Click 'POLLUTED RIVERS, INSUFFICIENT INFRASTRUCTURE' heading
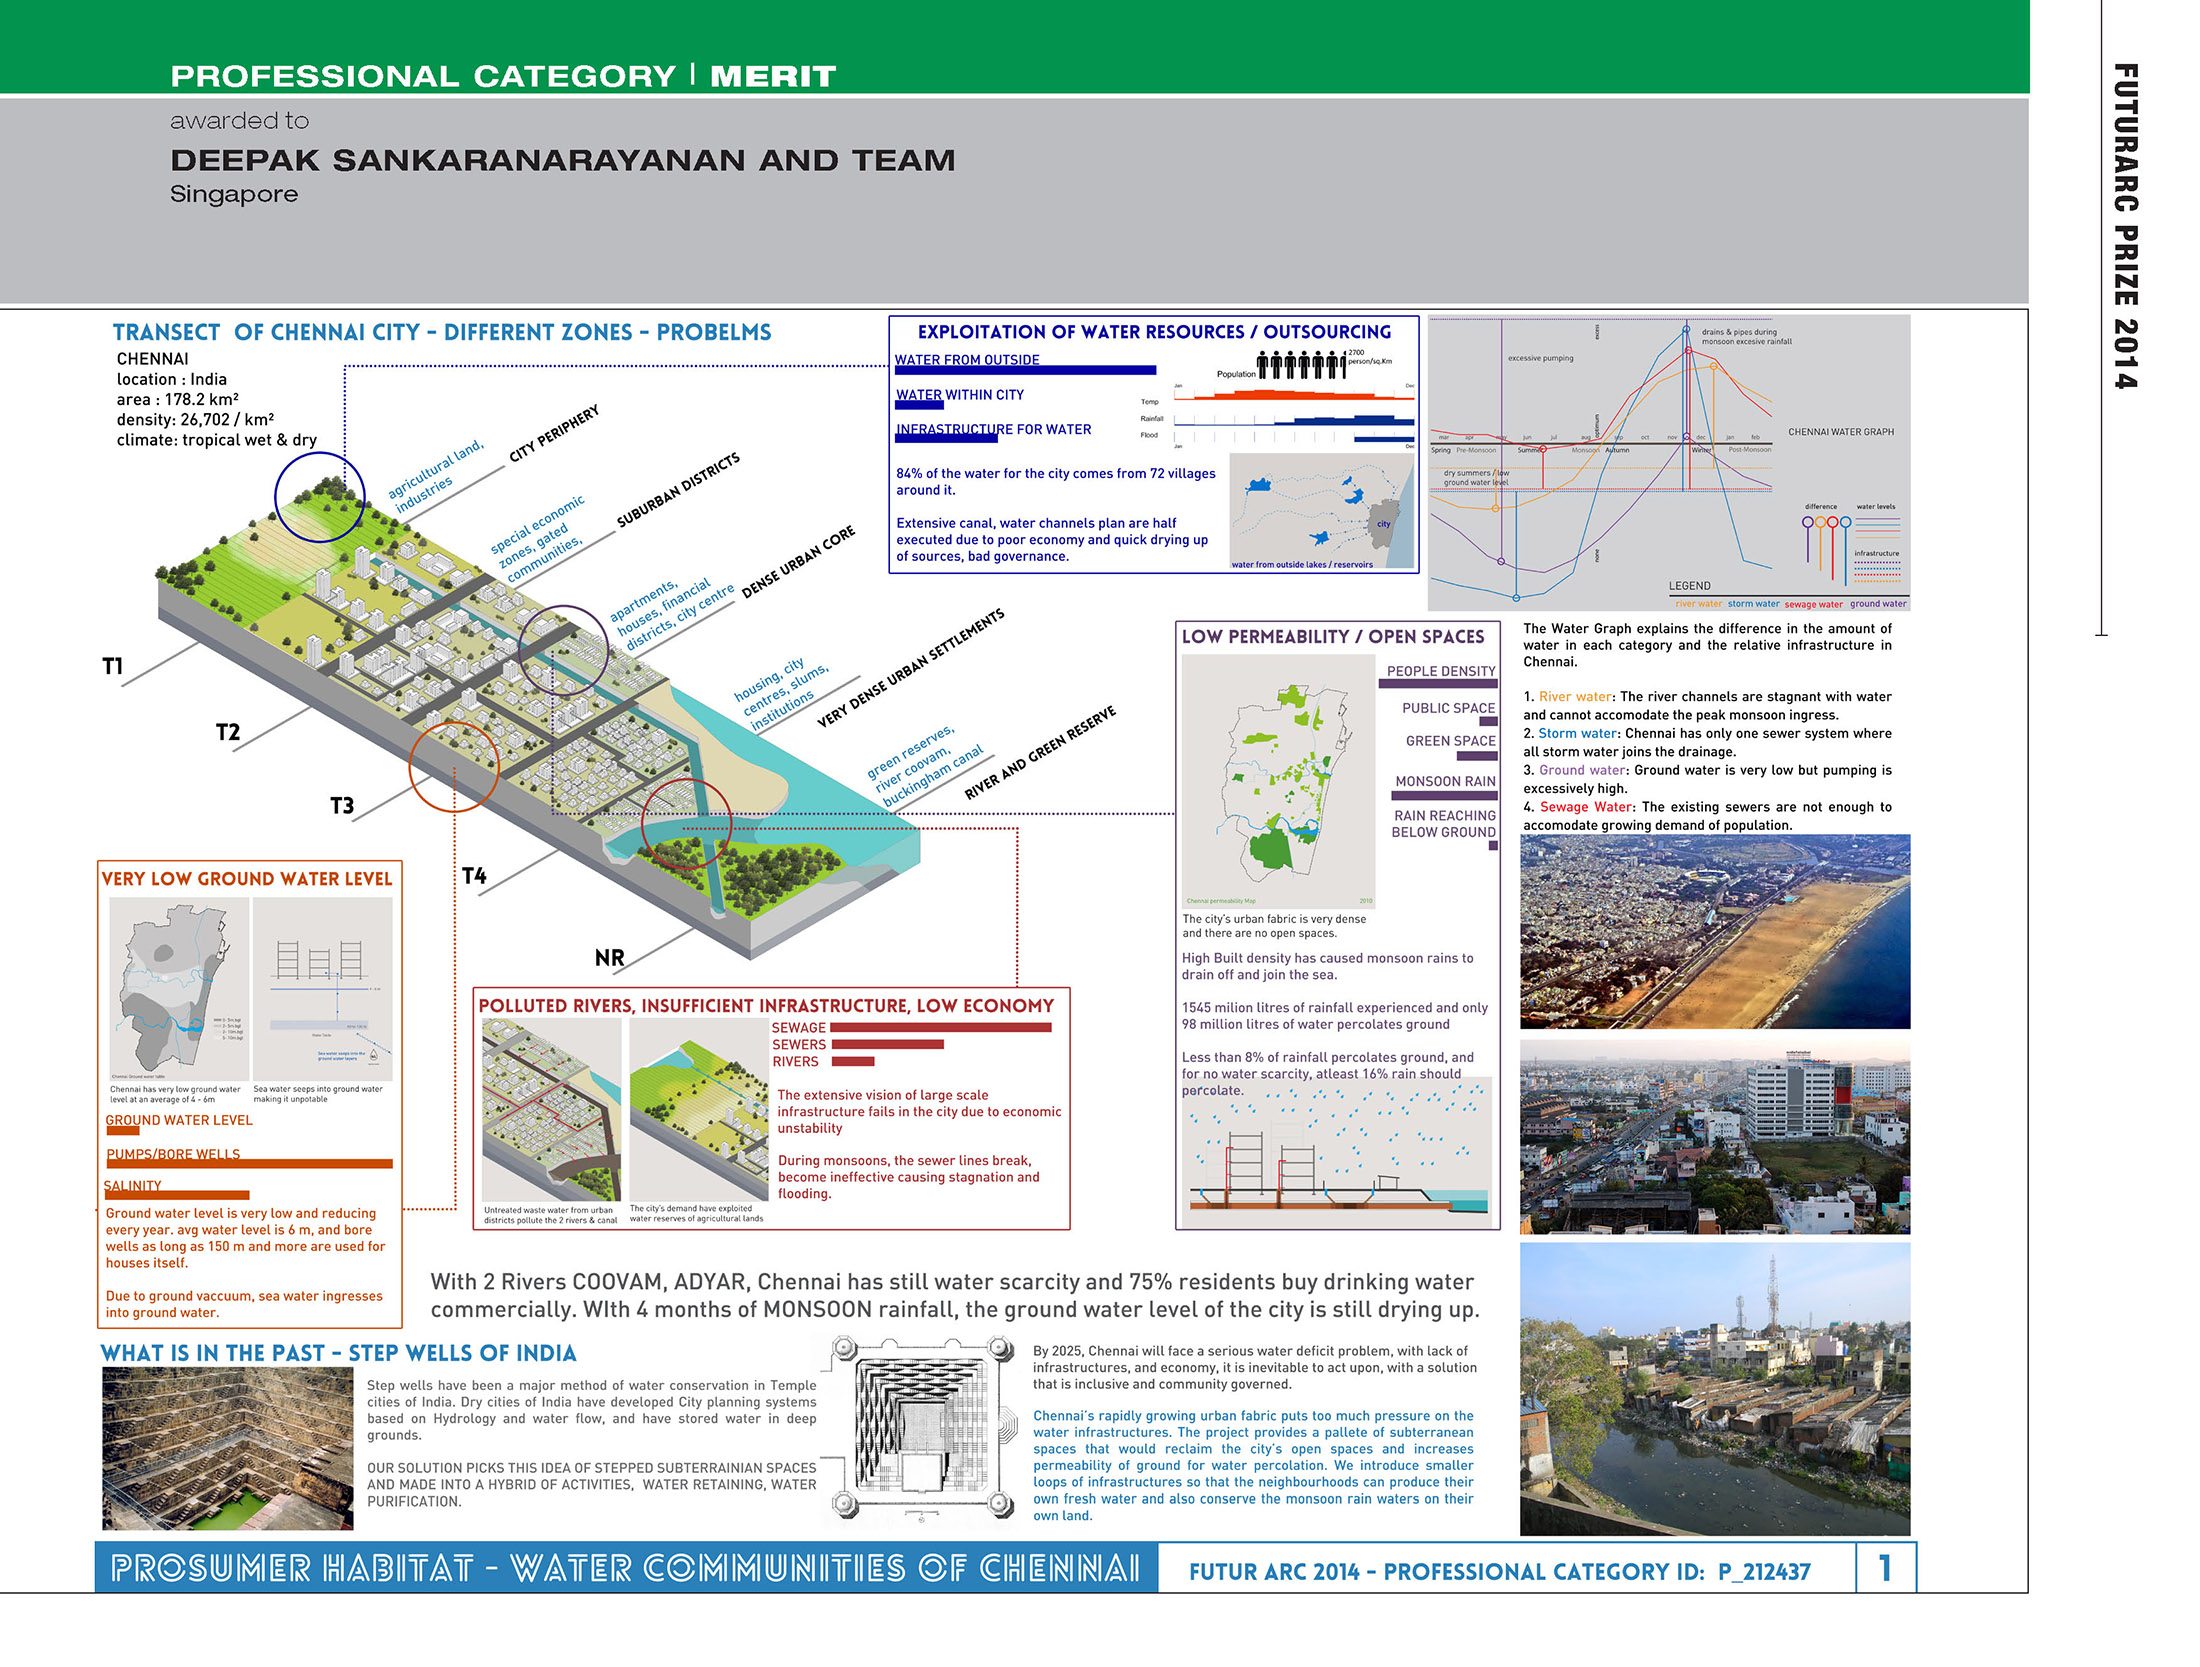Image resolution: width=2200 pixels, height=1667 pixels. (766, 1006)
